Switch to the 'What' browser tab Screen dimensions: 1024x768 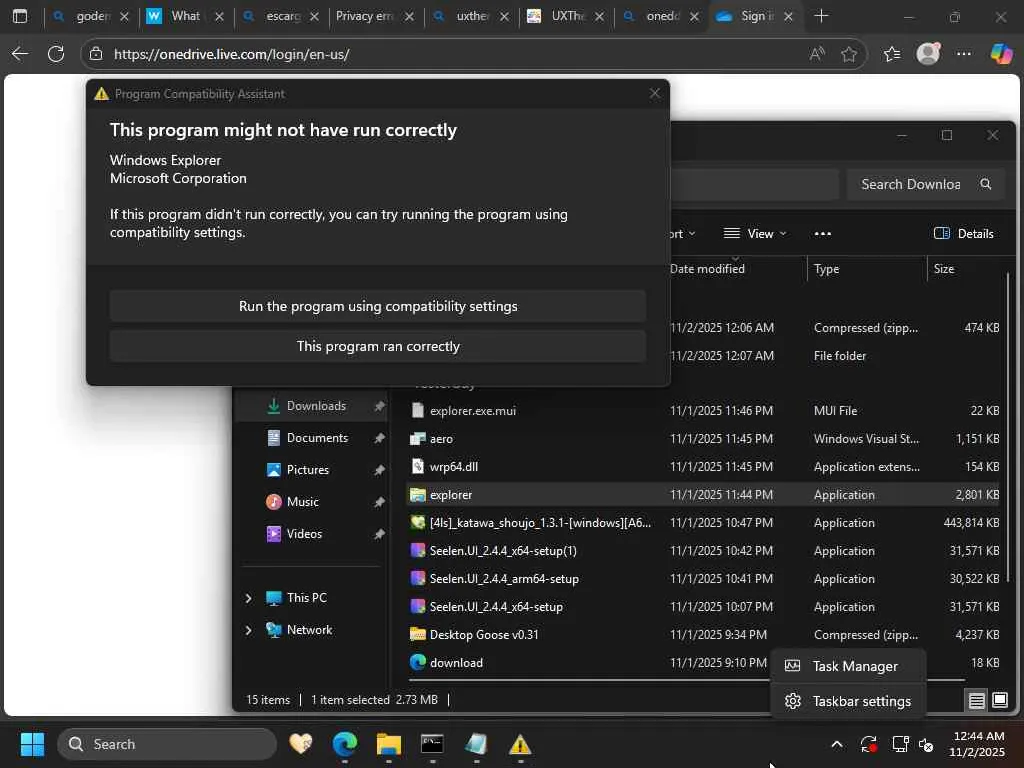184,16
